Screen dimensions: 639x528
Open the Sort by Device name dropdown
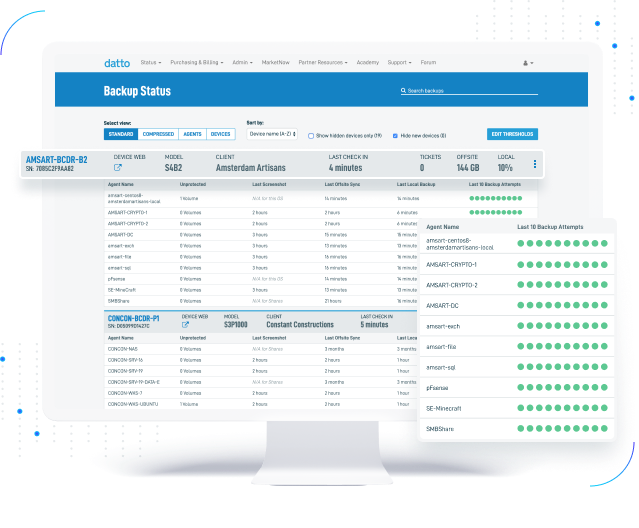pyautogui.click(x=272, y=134)
